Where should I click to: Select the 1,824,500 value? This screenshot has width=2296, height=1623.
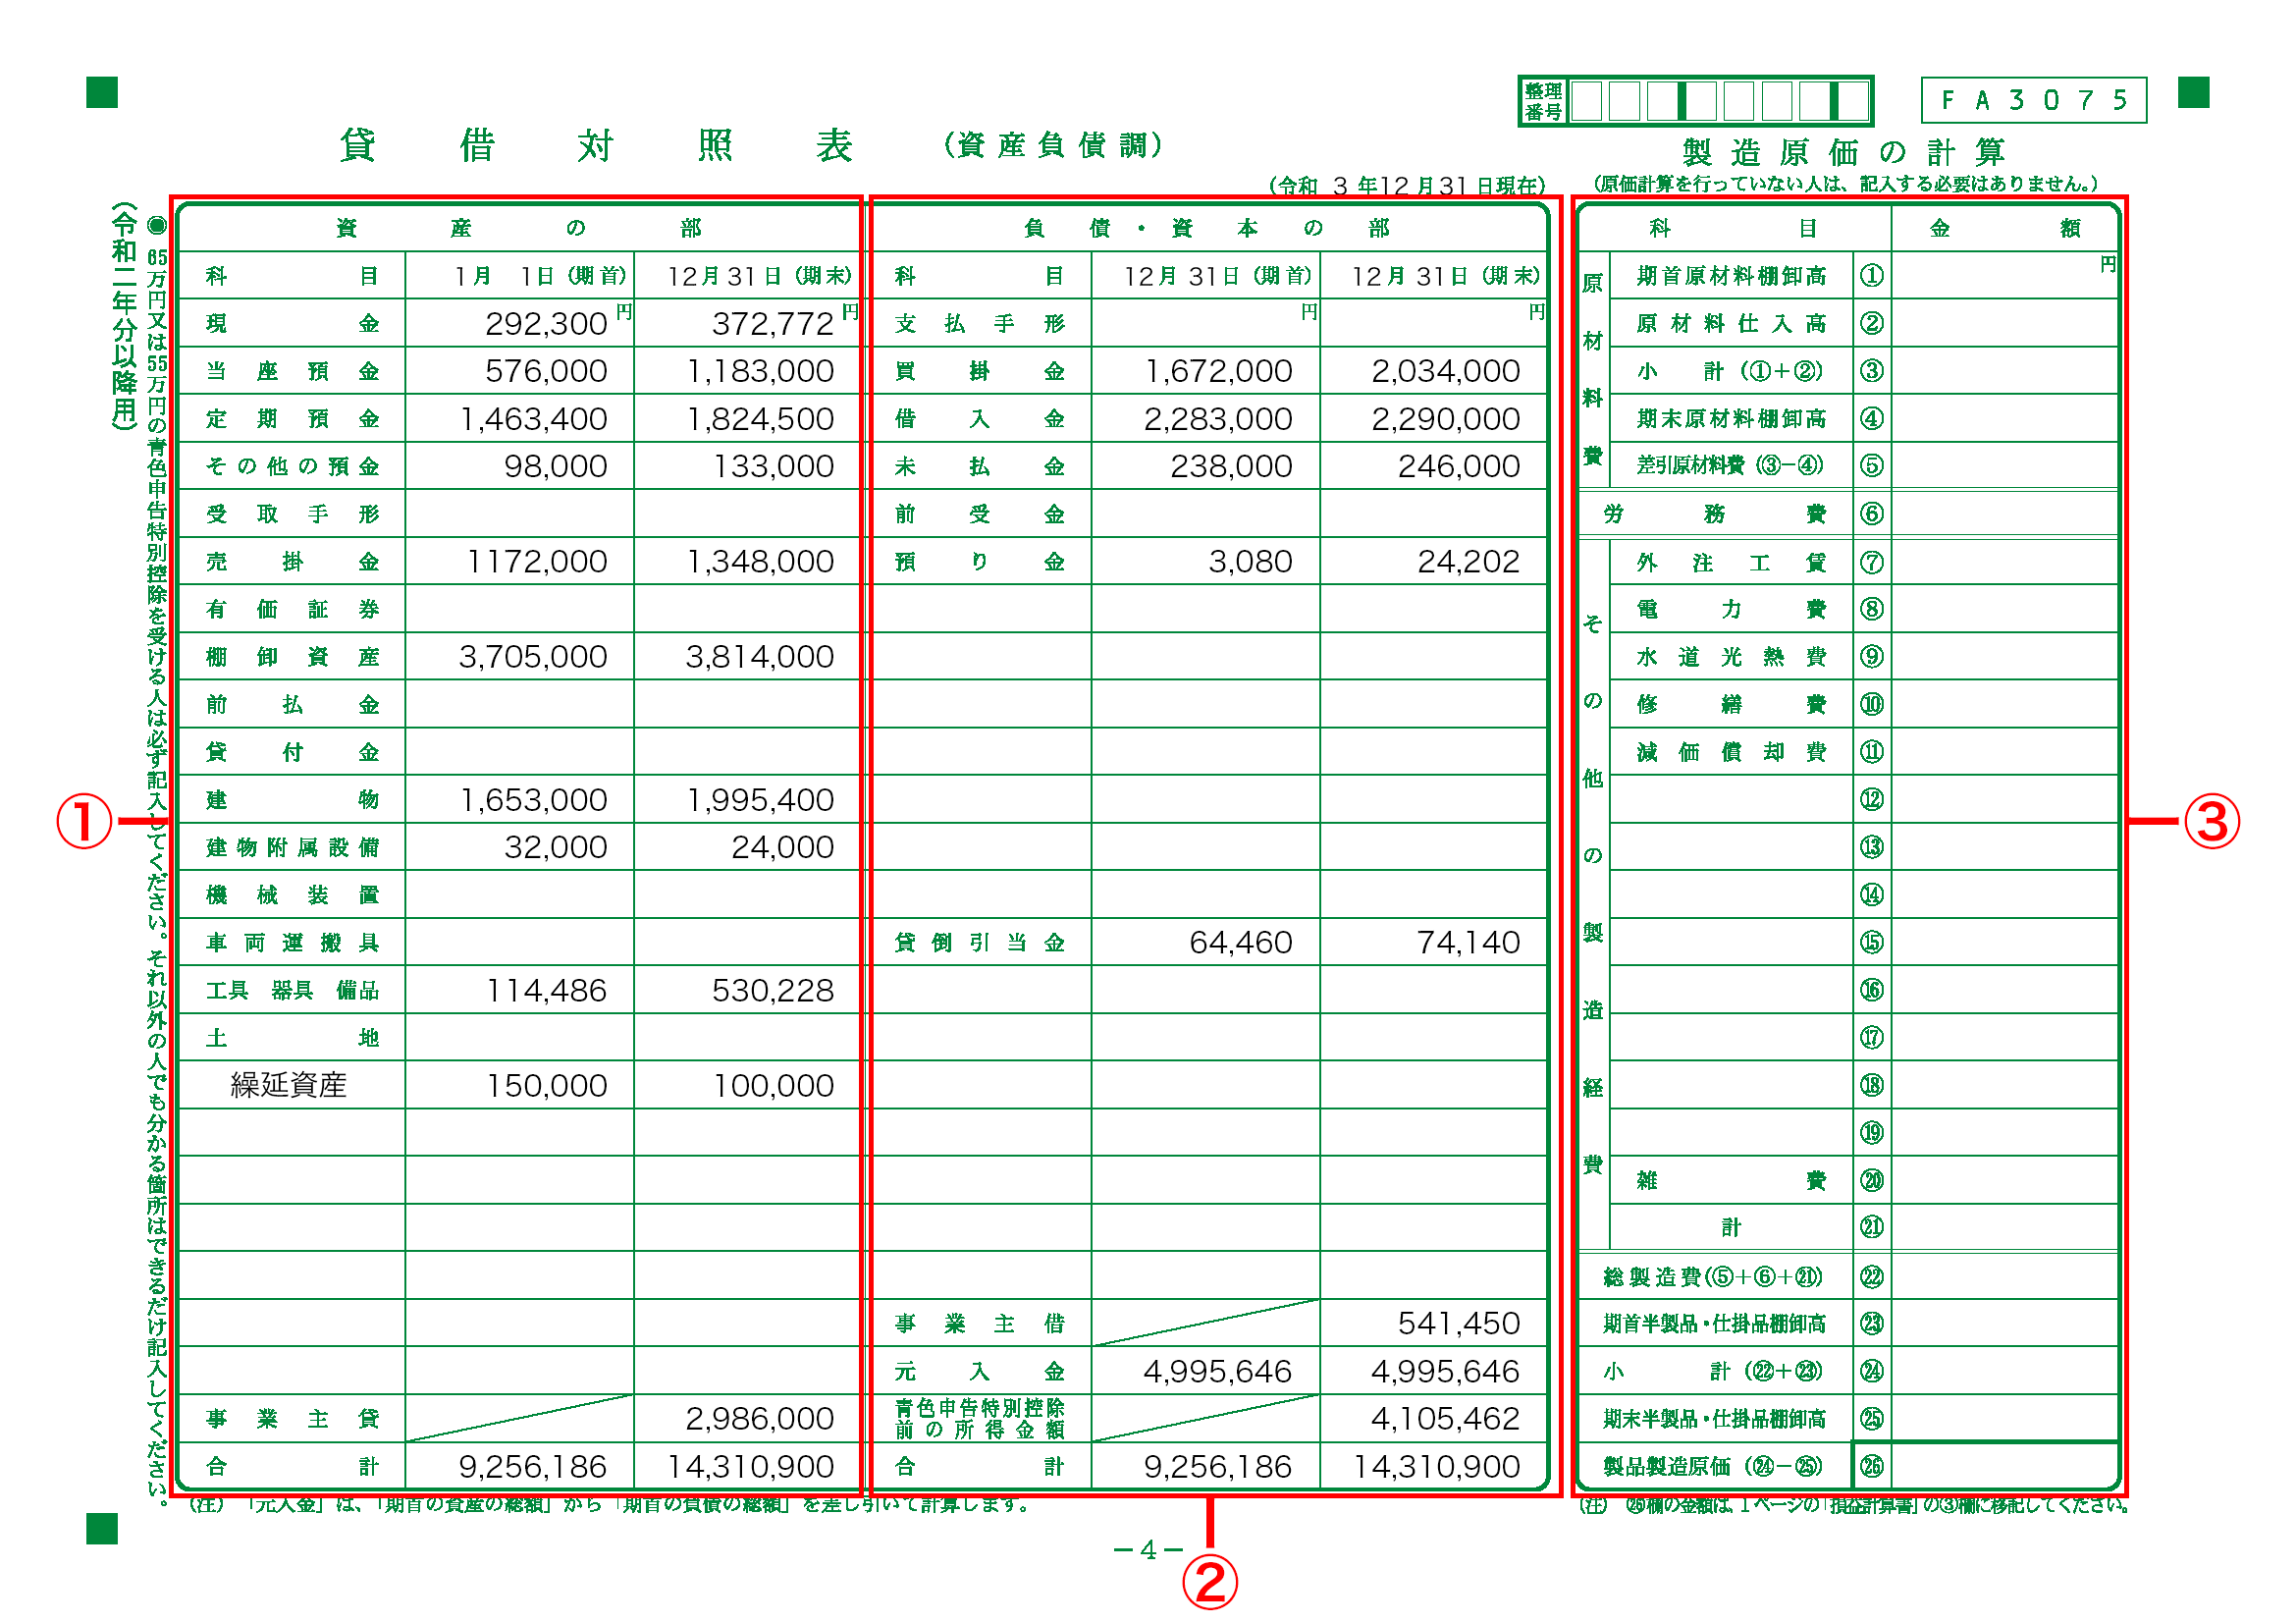(x=760, y=419)
